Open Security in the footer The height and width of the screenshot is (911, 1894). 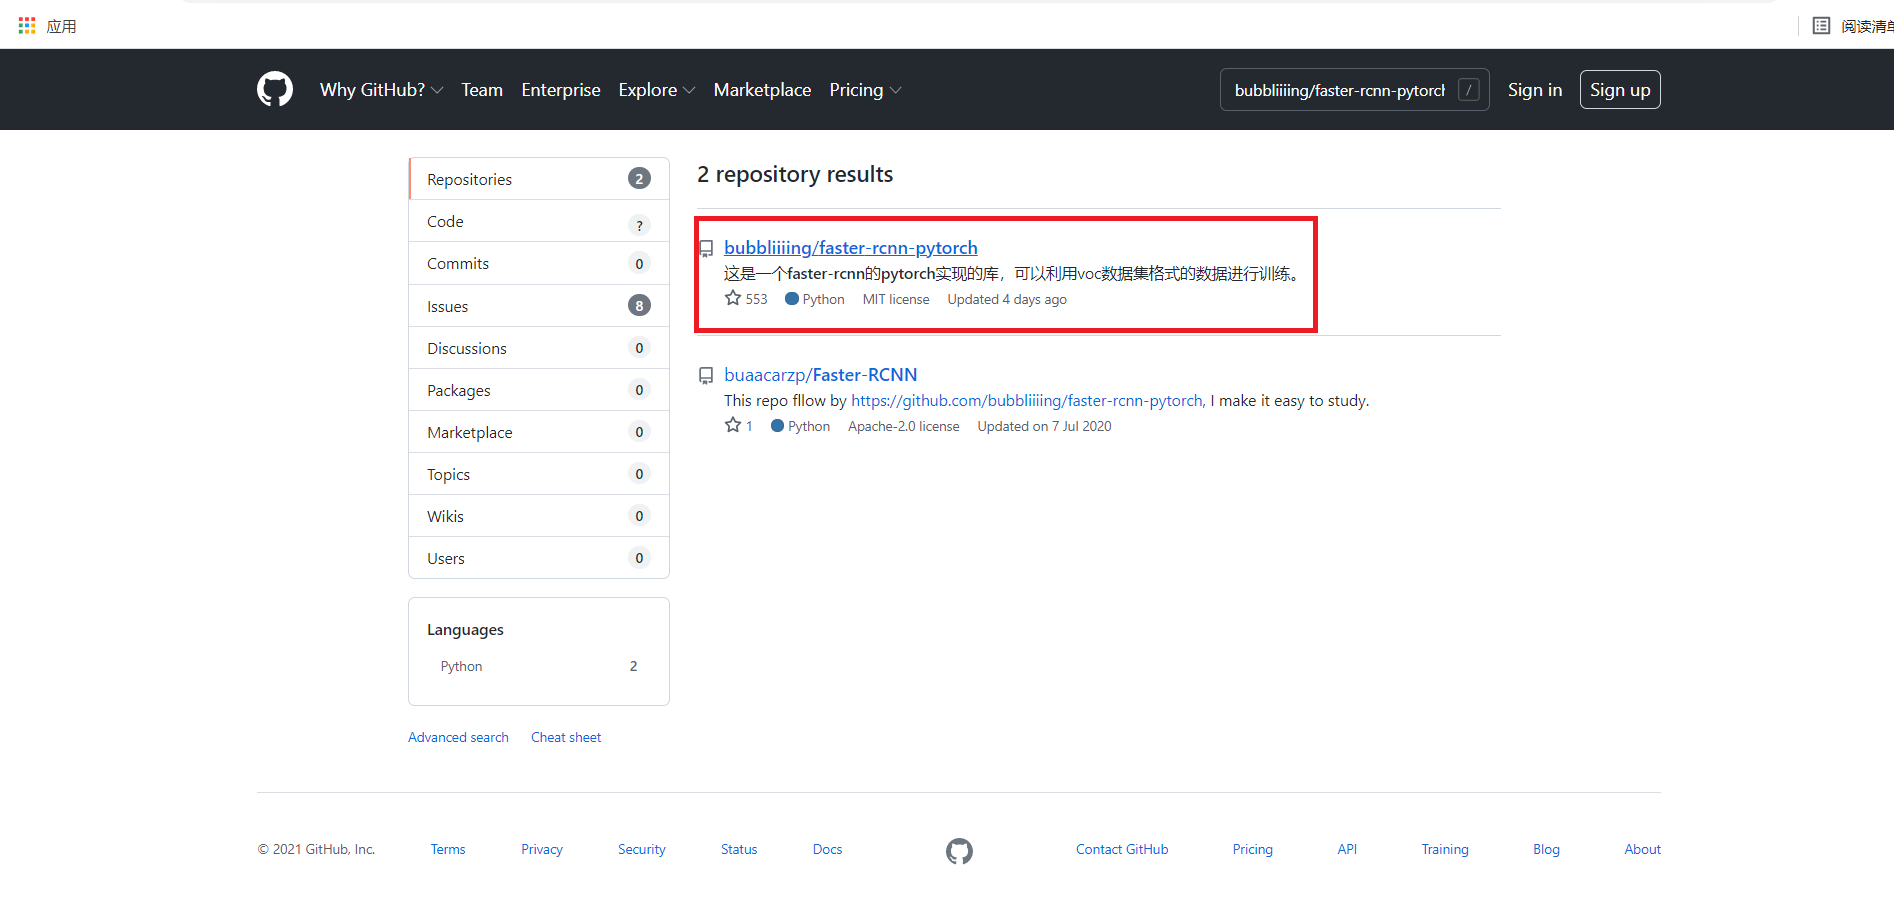(x=642, y=849)
